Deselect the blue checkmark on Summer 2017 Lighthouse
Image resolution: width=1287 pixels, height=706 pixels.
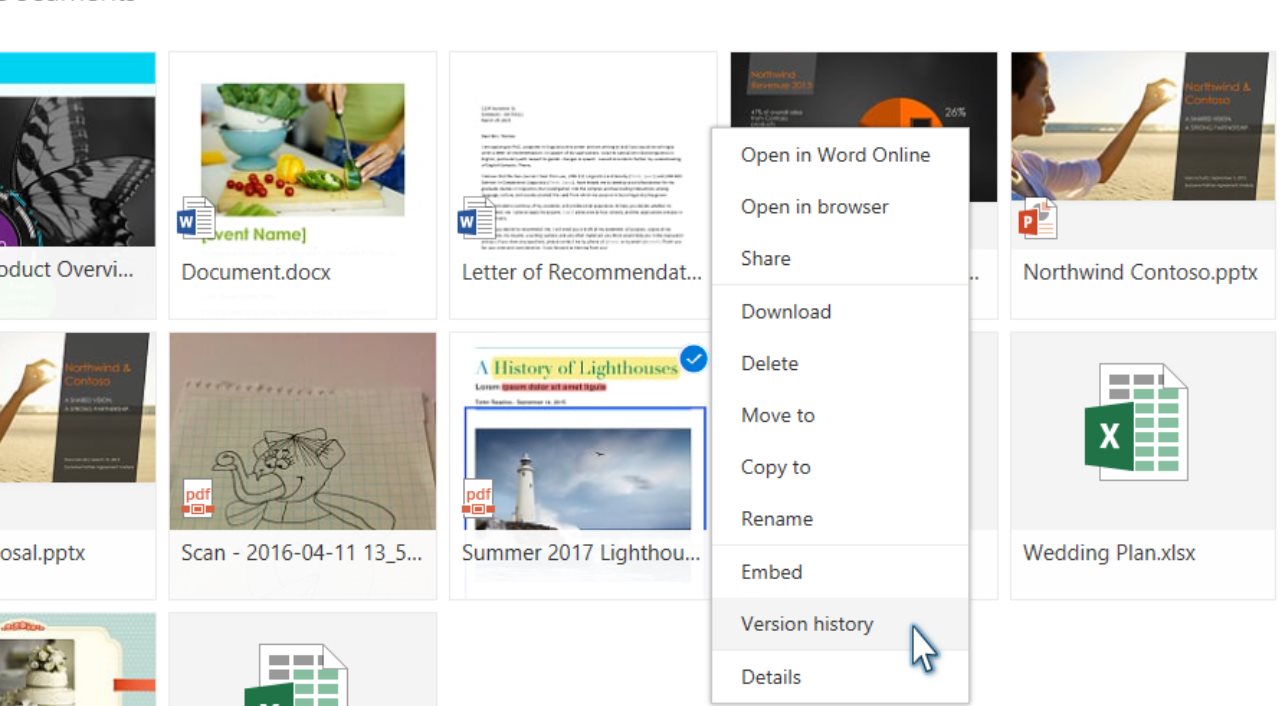click(x=693, y=358)
